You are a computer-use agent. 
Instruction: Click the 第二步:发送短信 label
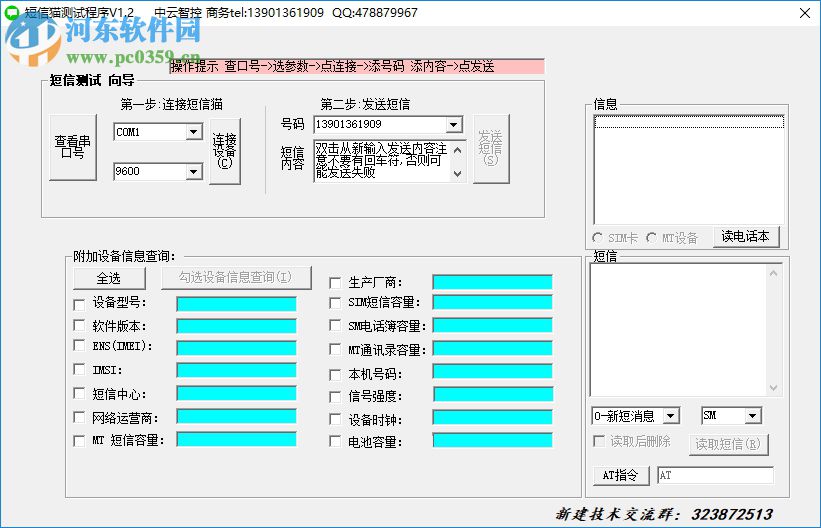(x=365, y=104)
